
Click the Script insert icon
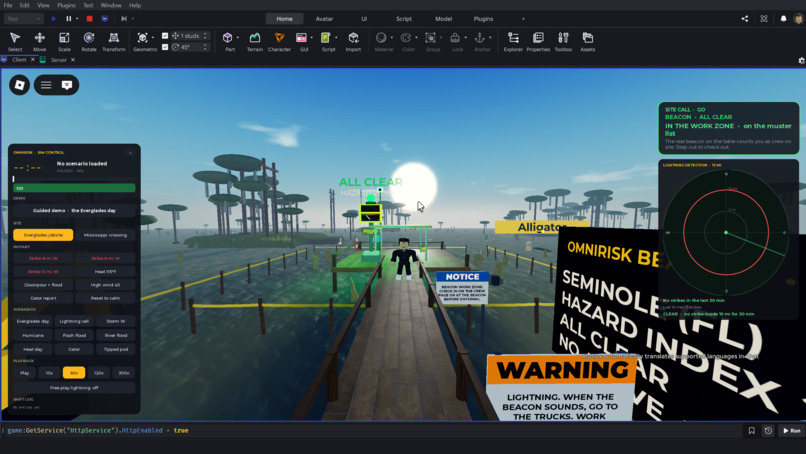coord(326,38)
